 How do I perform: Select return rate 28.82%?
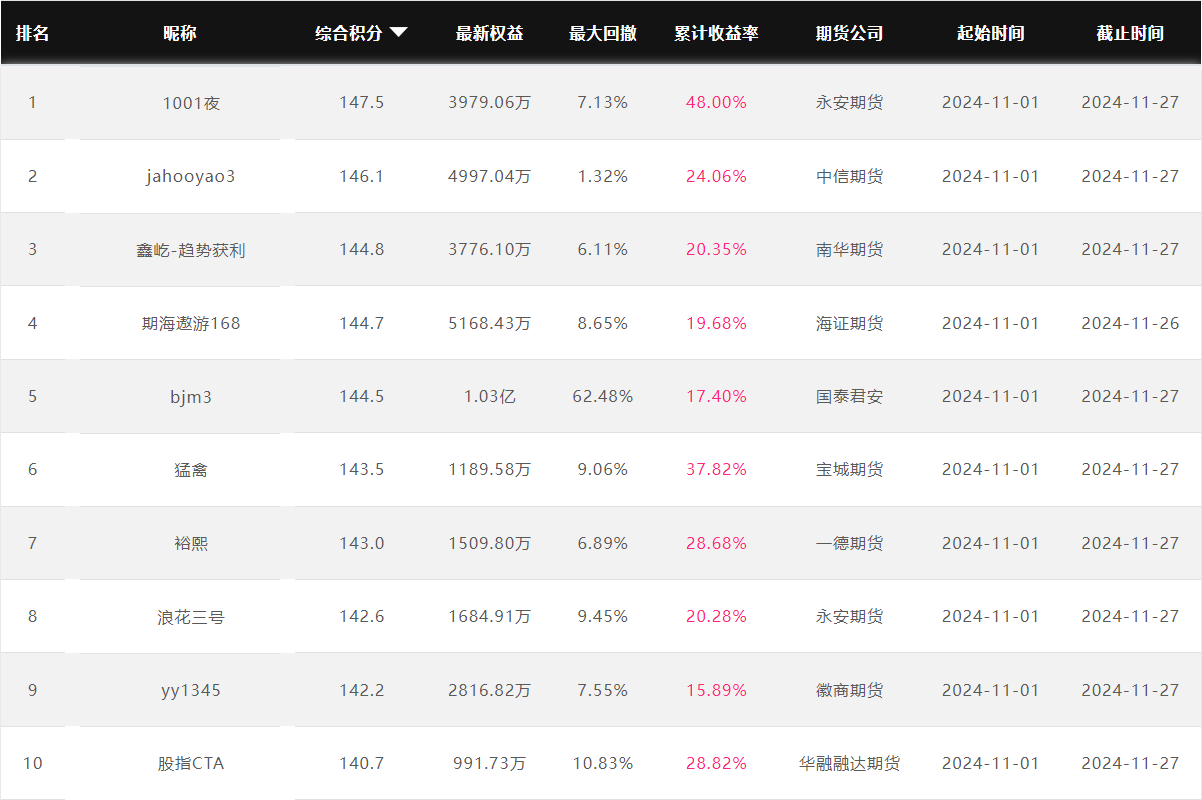coord(716,763)
